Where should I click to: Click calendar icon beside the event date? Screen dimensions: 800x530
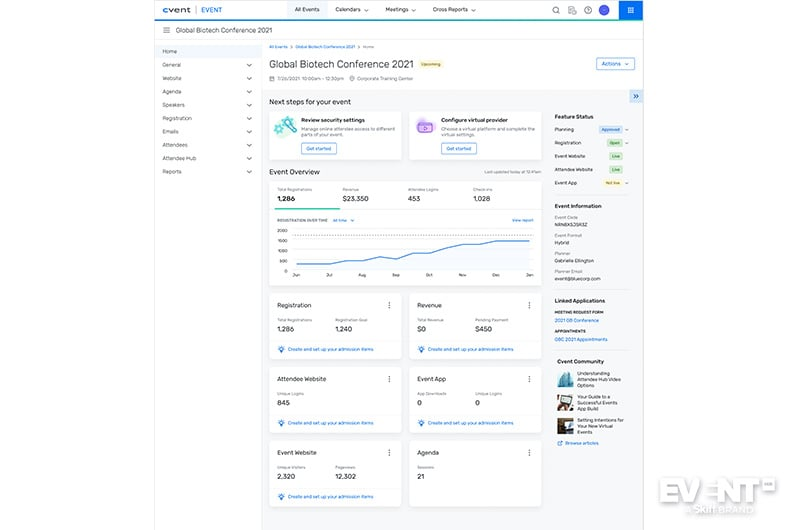point(272,79)
